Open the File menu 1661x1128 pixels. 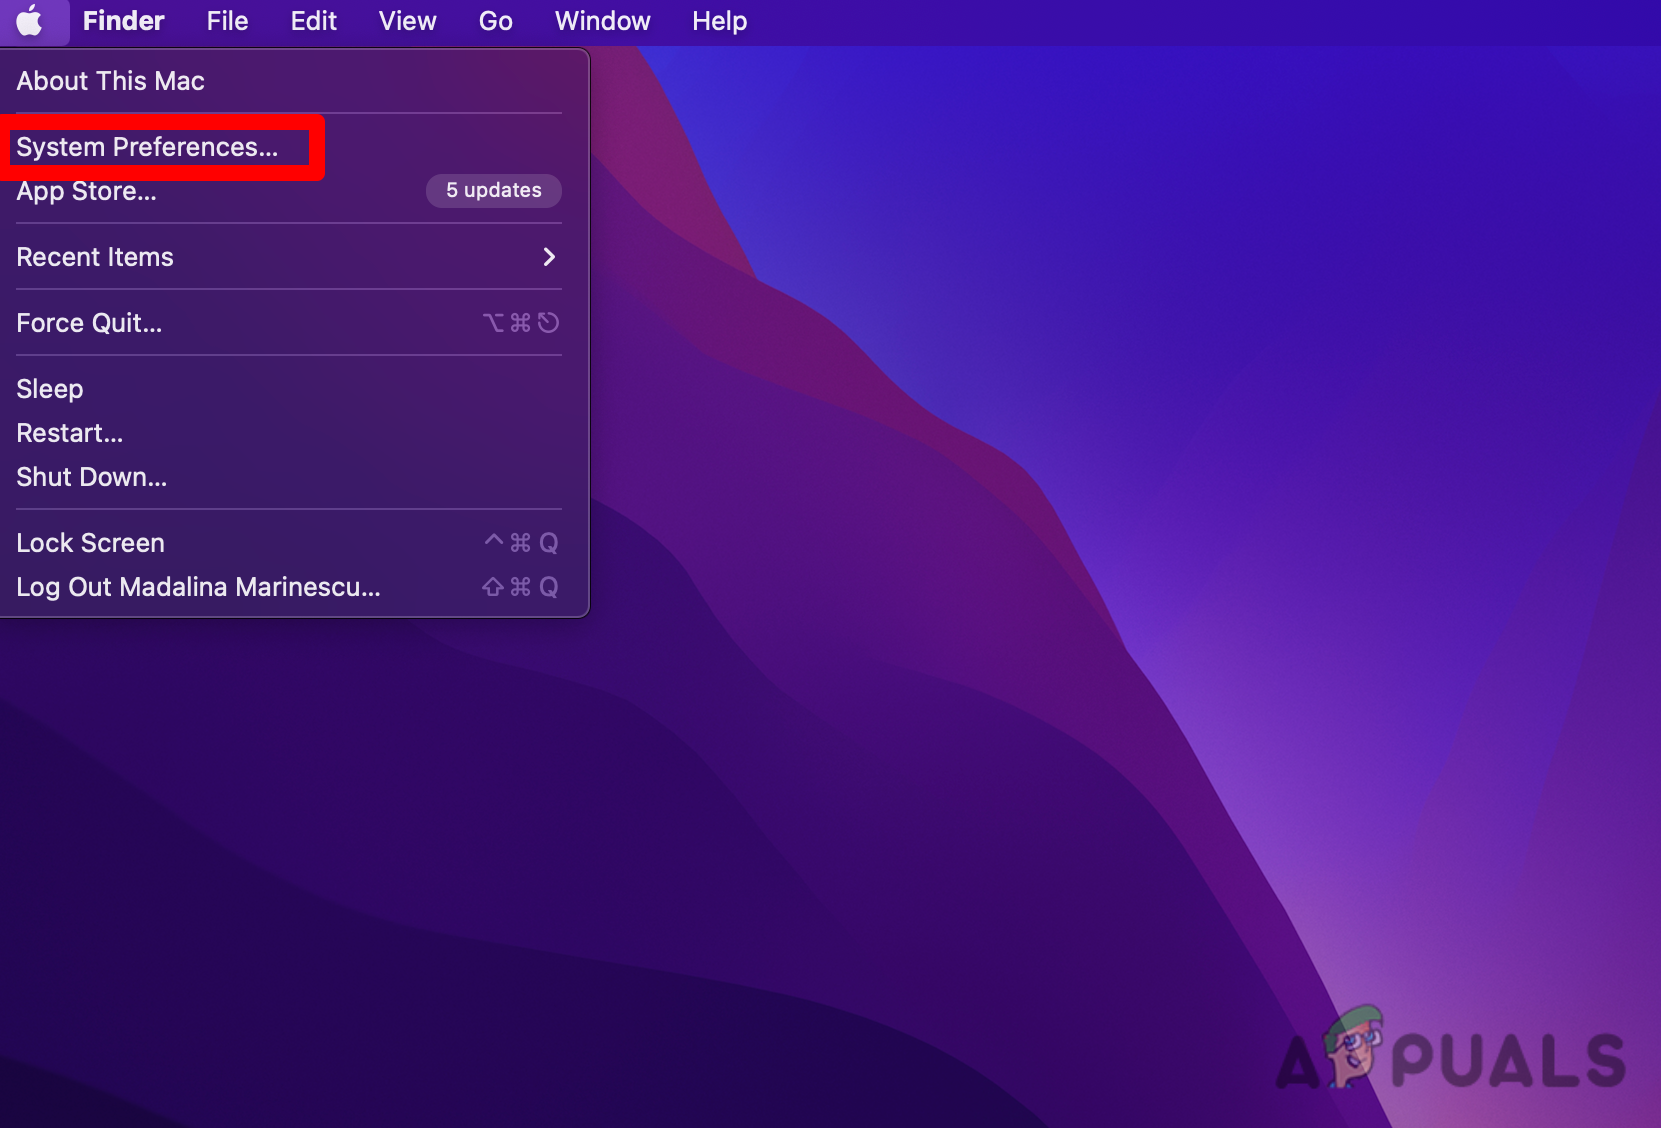227,21
